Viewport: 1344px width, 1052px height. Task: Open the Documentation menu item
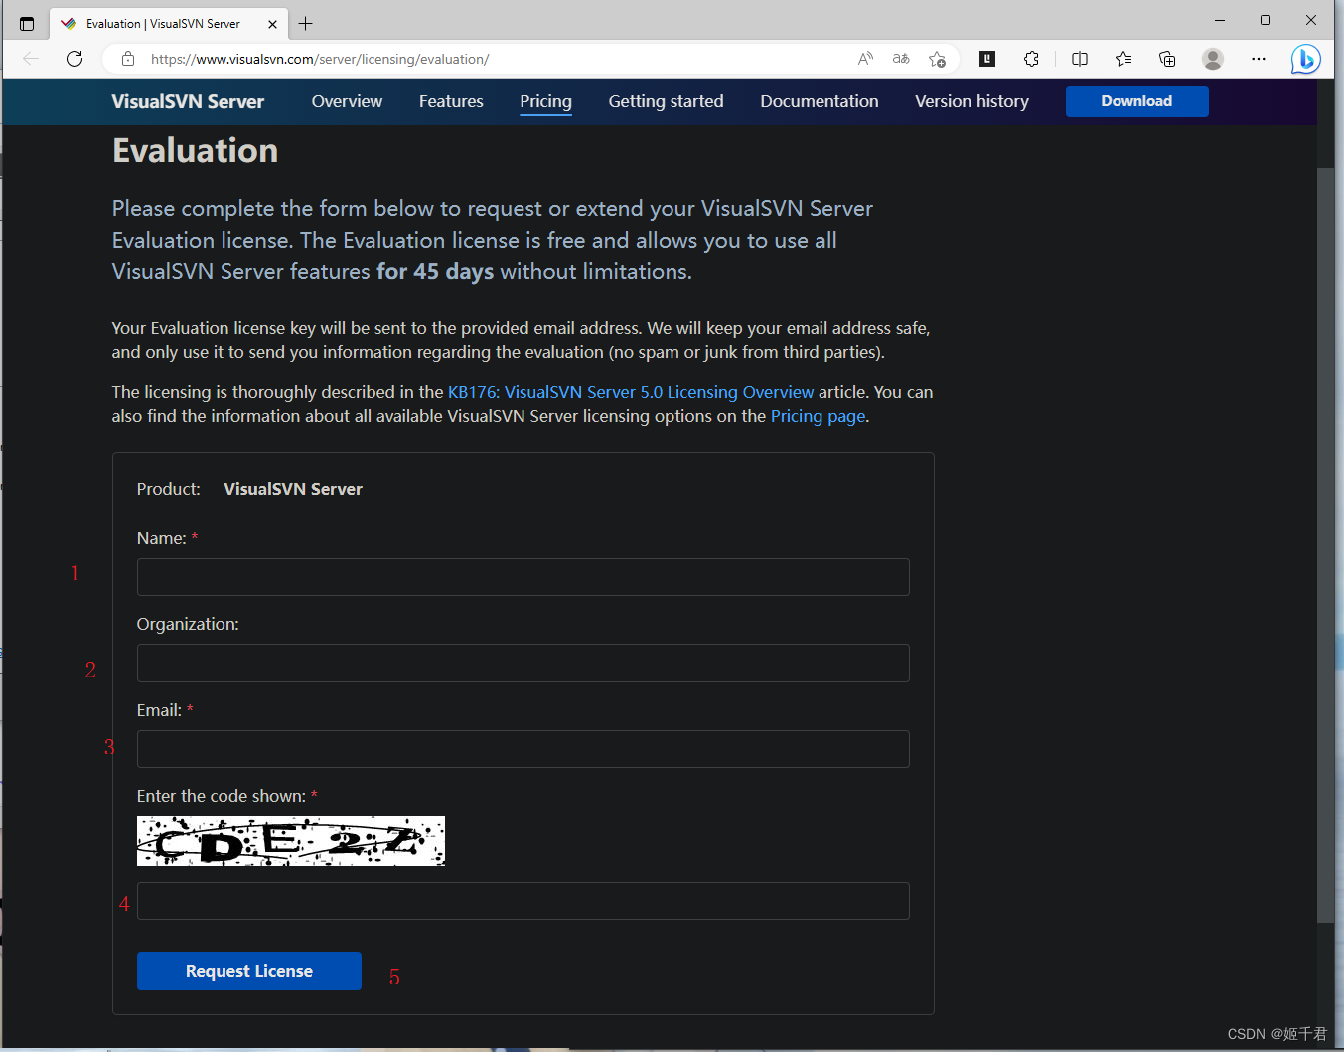(819, 101)
